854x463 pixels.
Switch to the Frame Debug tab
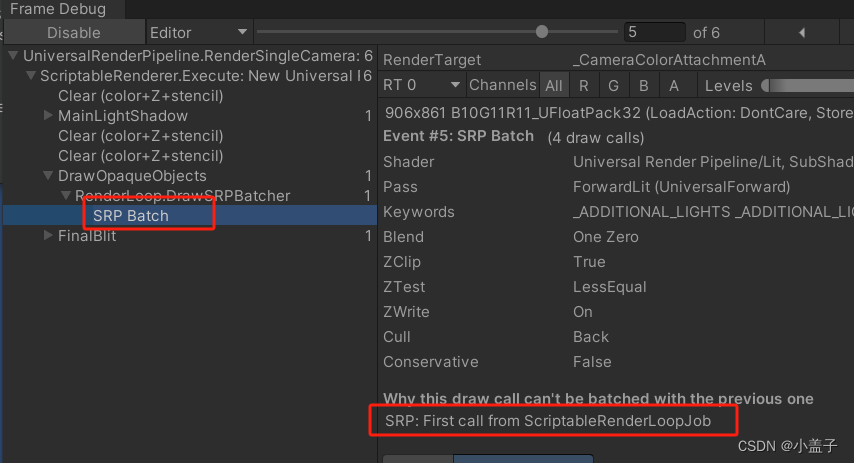[57, 9]
